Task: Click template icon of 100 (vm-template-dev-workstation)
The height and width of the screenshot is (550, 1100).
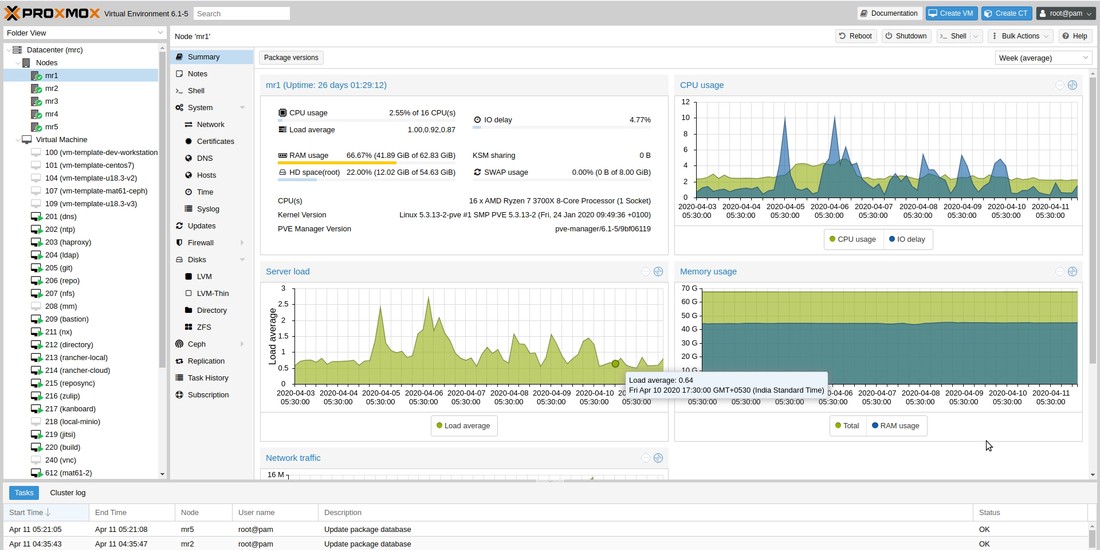Action: click(x=36, y=152)
